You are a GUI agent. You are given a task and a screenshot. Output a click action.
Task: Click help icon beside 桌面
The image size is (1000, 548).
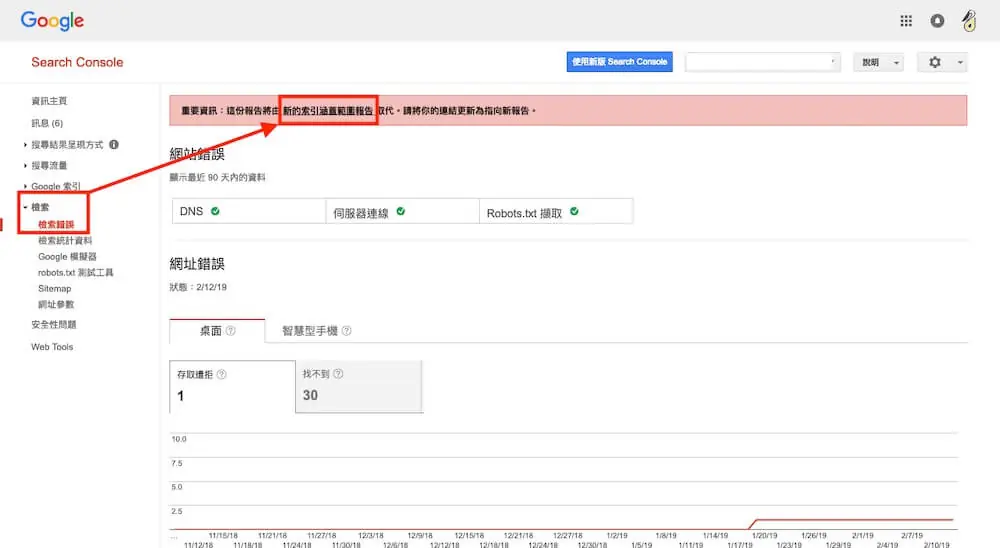pos(231,330)
